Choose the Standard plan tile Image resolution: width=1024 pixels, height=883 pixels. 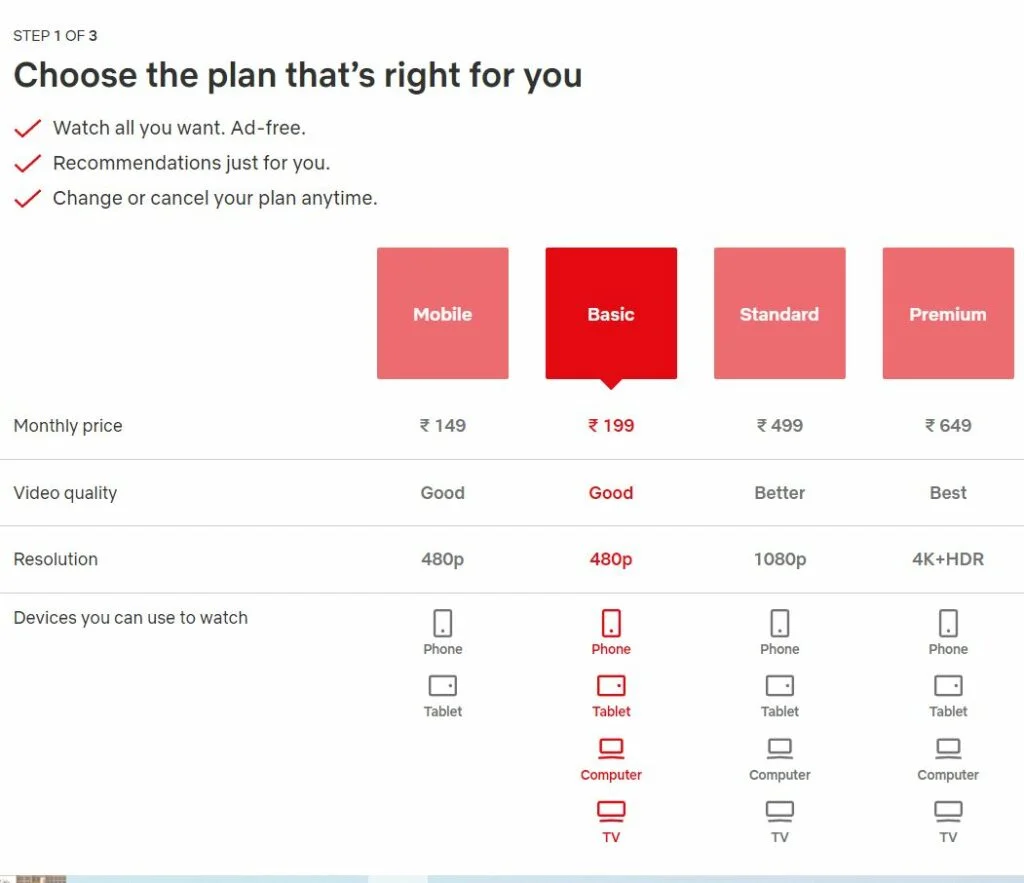pos(779,313)
